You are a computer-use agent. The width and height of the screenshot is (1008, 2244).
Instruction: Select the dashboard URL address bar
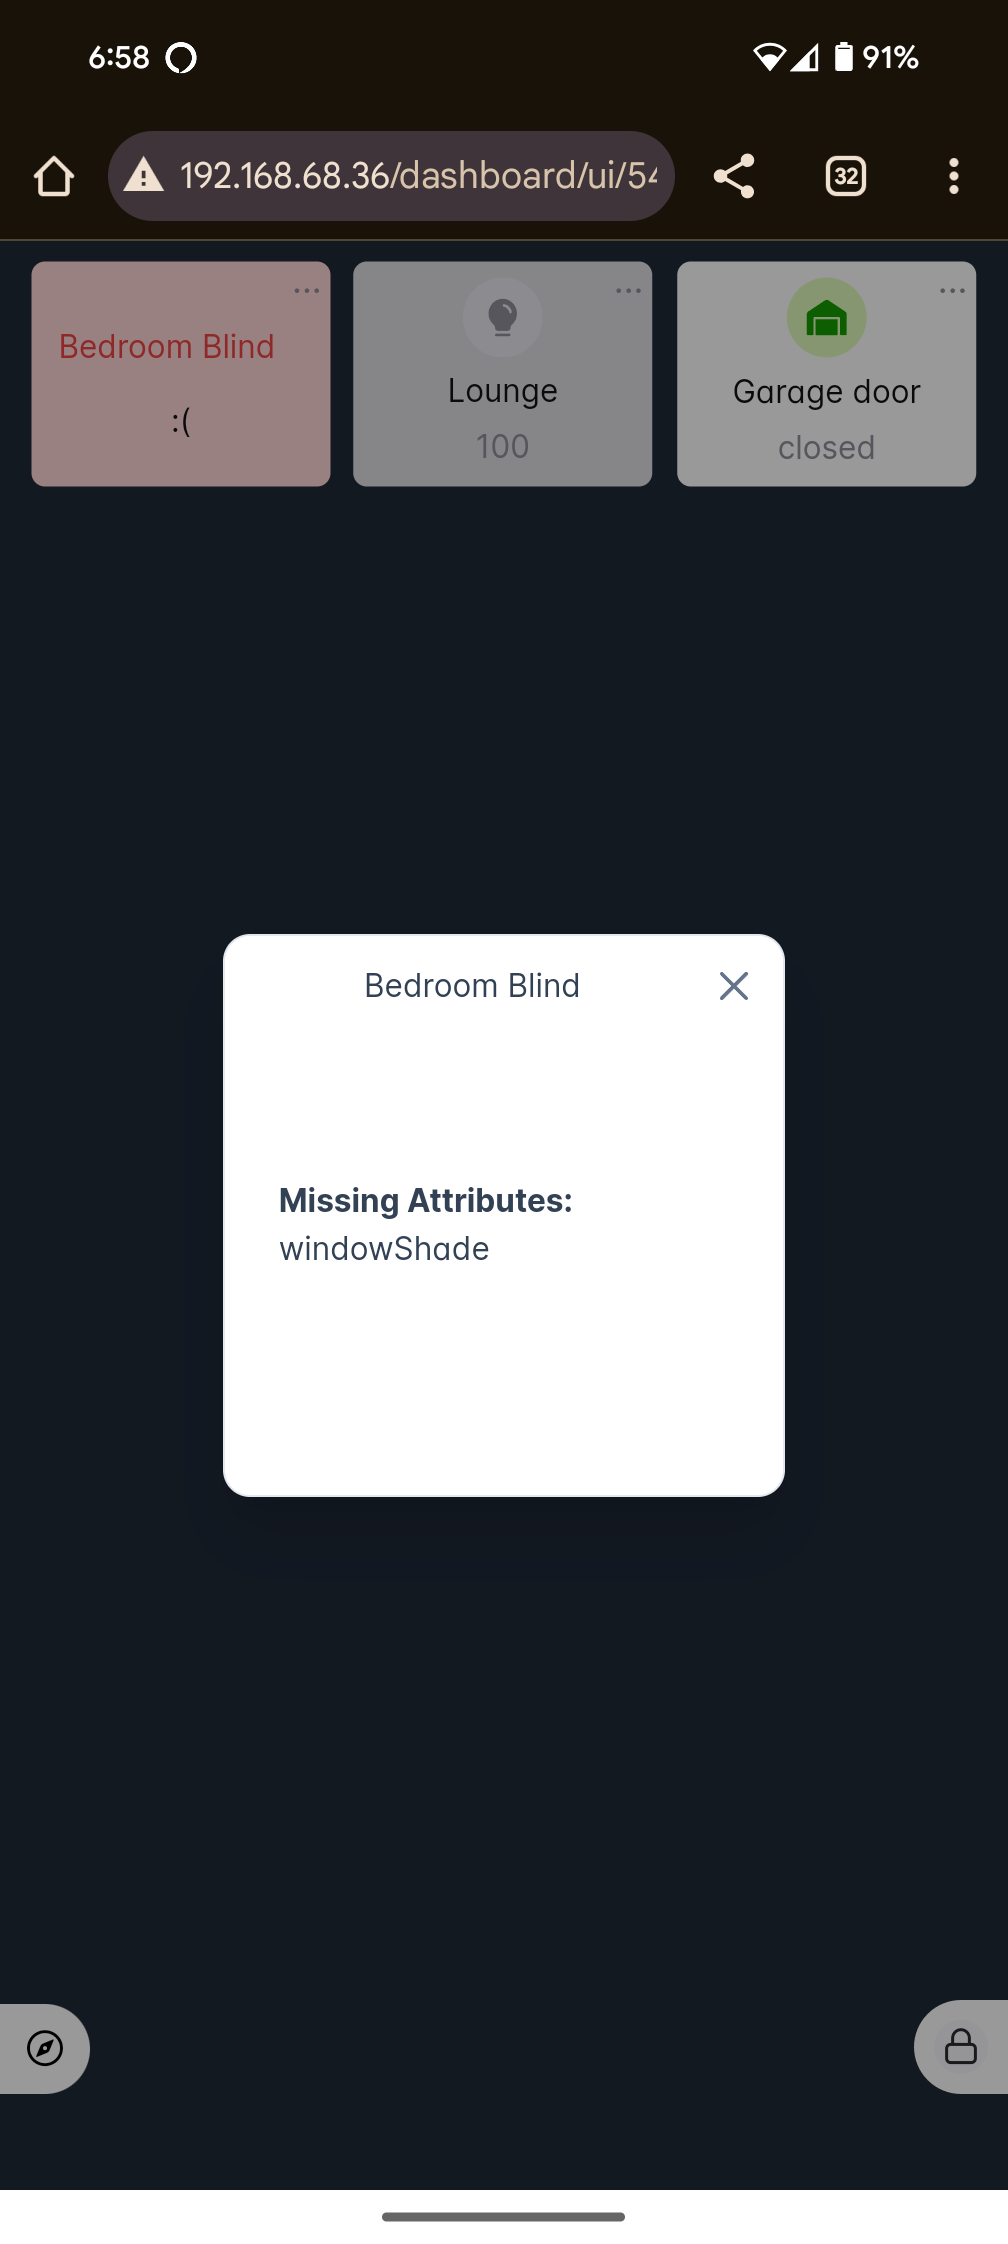tap(391, 176)
